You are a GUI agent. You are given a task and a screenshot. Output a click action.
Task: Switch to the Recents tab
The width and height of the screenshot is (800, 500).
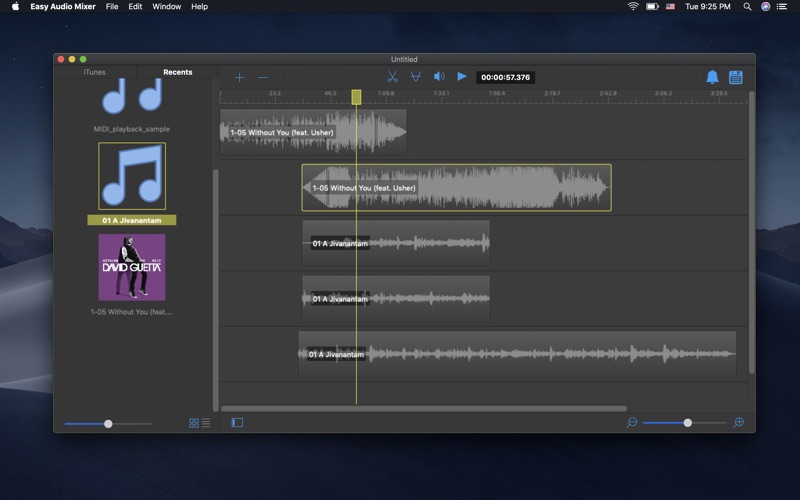[178, 72]
